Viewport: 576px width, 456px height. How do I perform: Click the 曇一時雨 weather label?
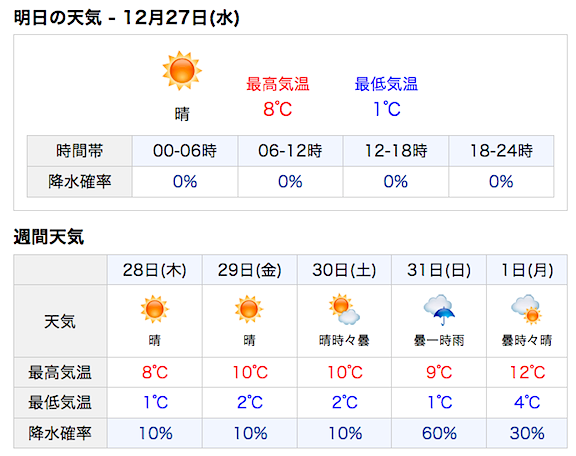tap(439, 341)
